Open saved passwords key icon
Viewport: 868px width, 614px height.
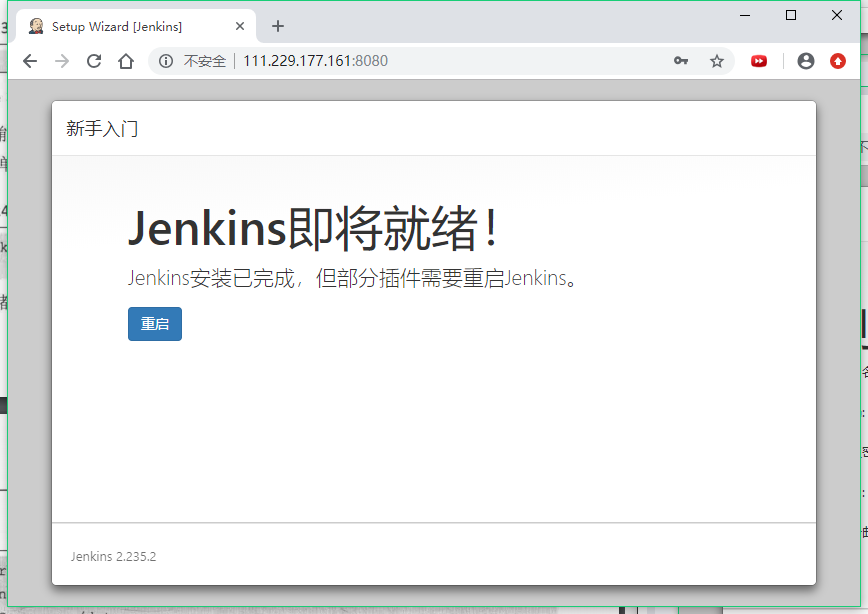point(681,61)
